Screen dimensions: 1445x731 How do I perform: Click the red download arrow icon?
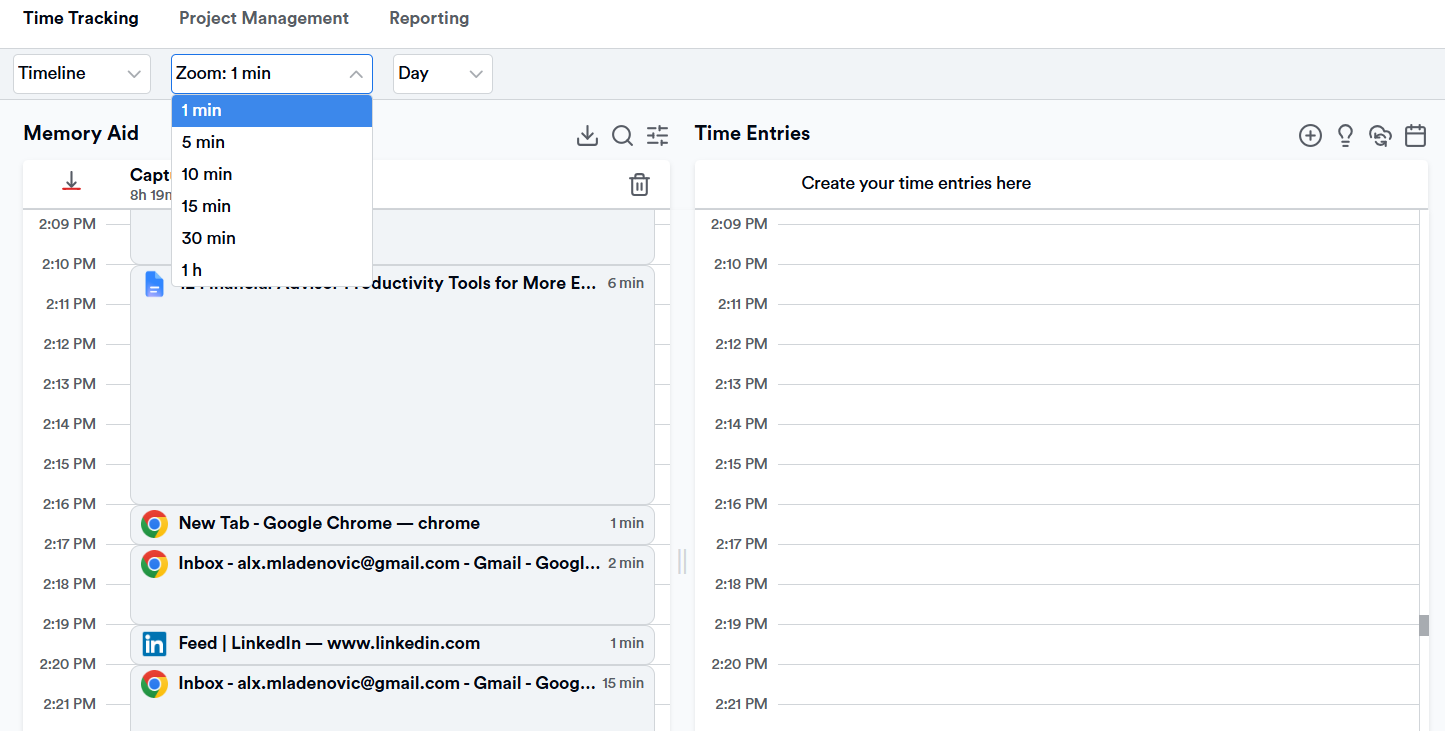point(71,181)
